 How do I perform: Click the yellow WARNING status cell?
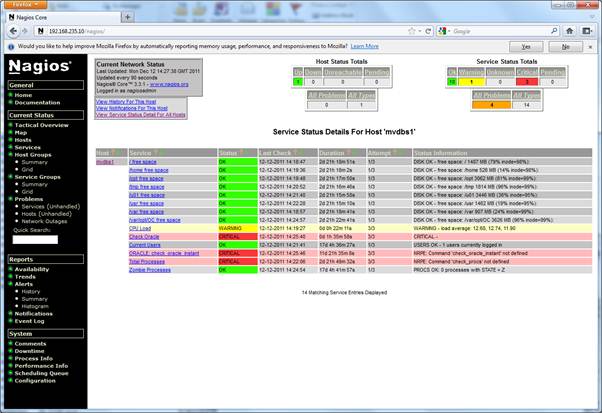238,228
